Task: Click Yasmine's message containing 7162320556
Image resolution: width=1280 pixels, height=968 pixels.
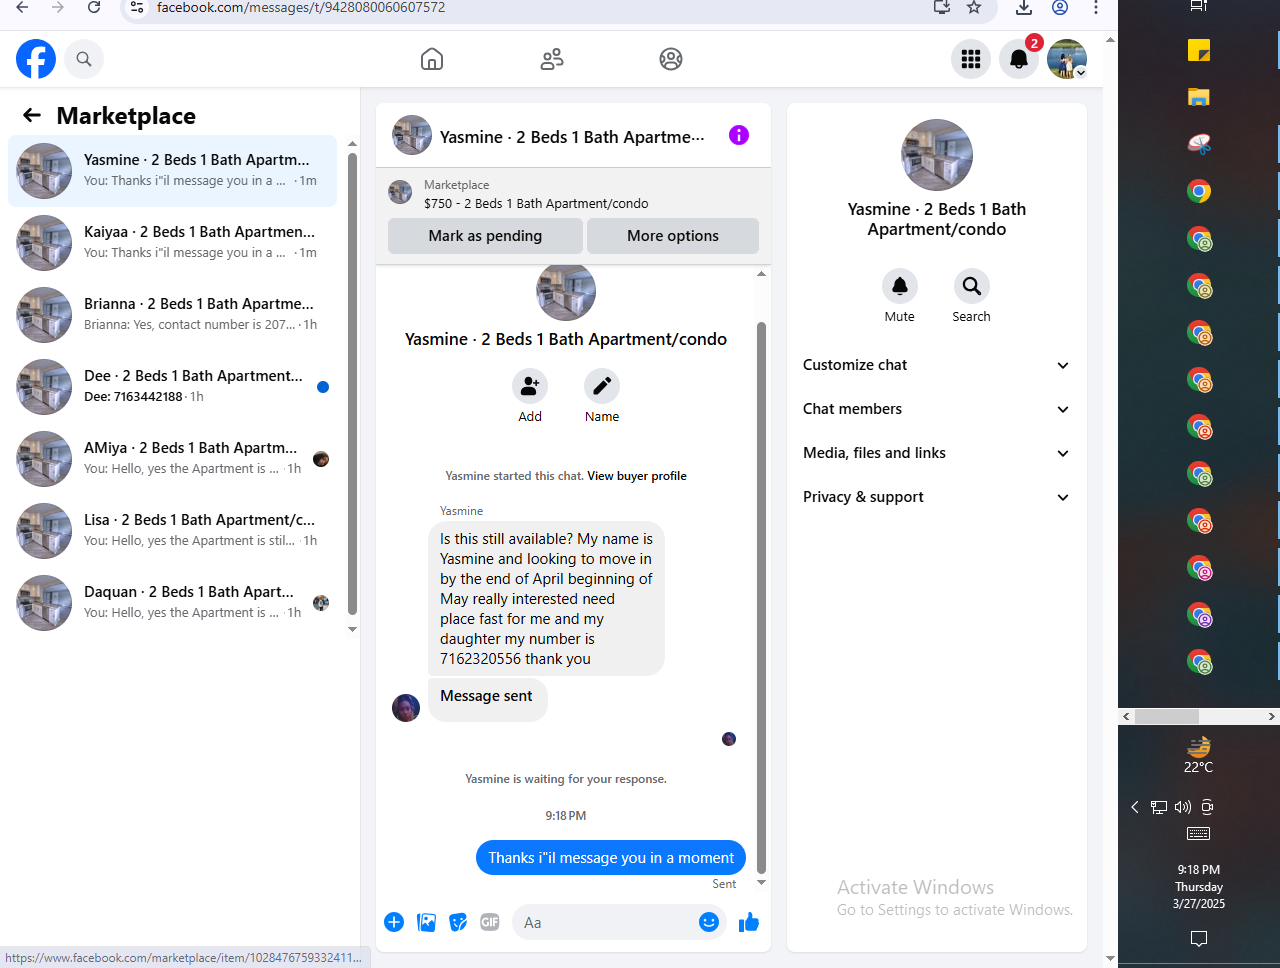Action: (546, 598)
